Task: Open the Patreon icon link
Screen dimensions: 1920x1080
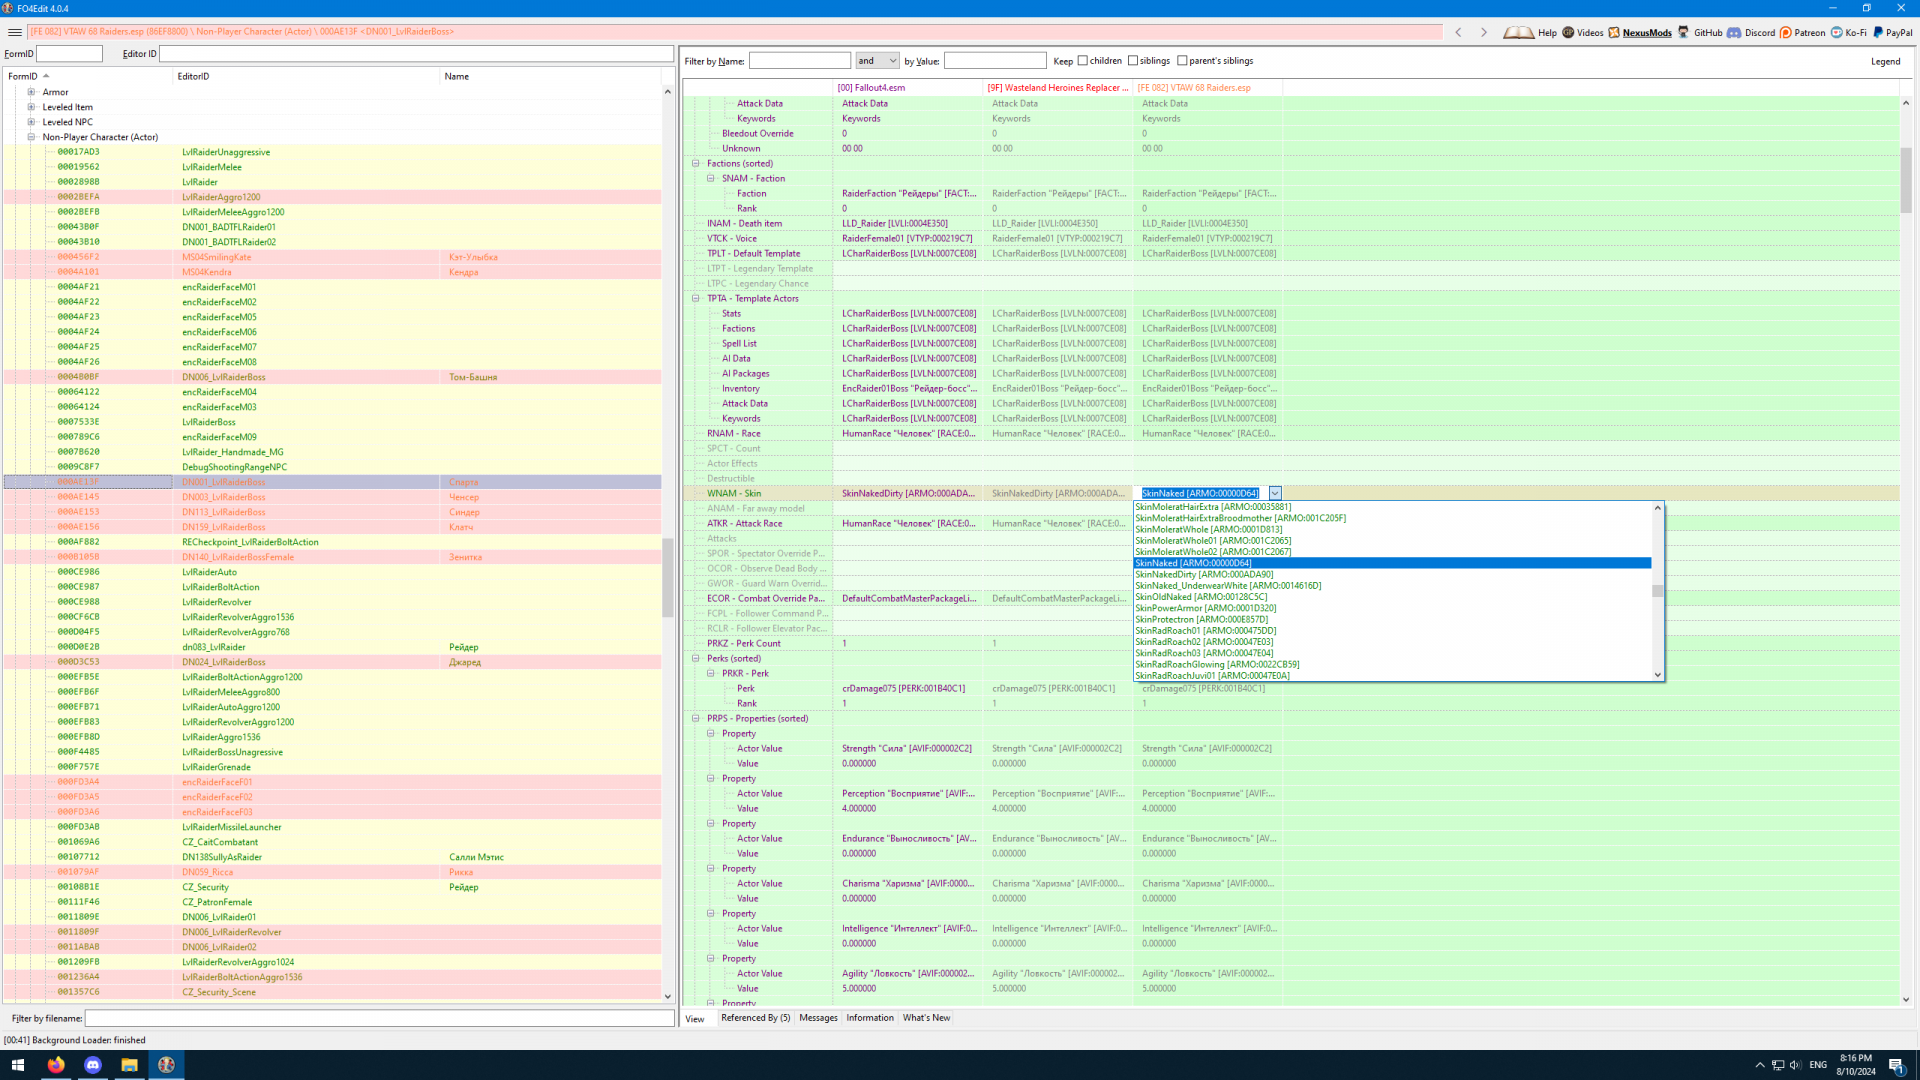Action: coord(1786,32)
